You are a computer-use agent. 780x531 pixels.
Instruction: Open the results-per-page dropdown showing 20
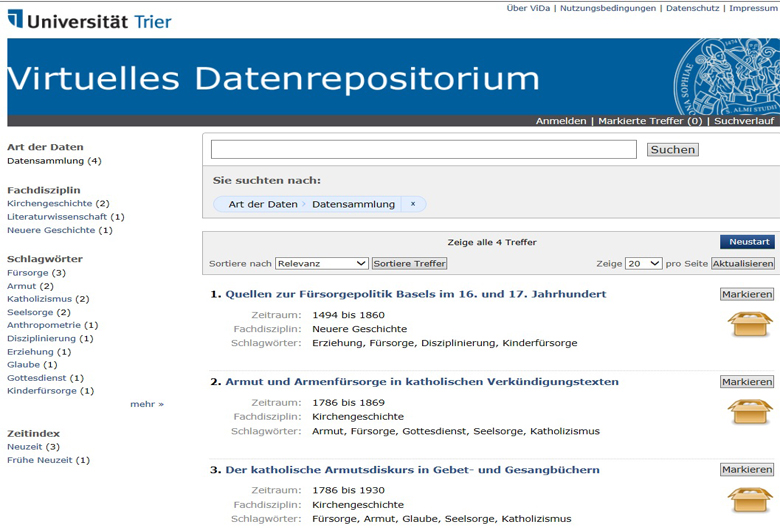644,263
